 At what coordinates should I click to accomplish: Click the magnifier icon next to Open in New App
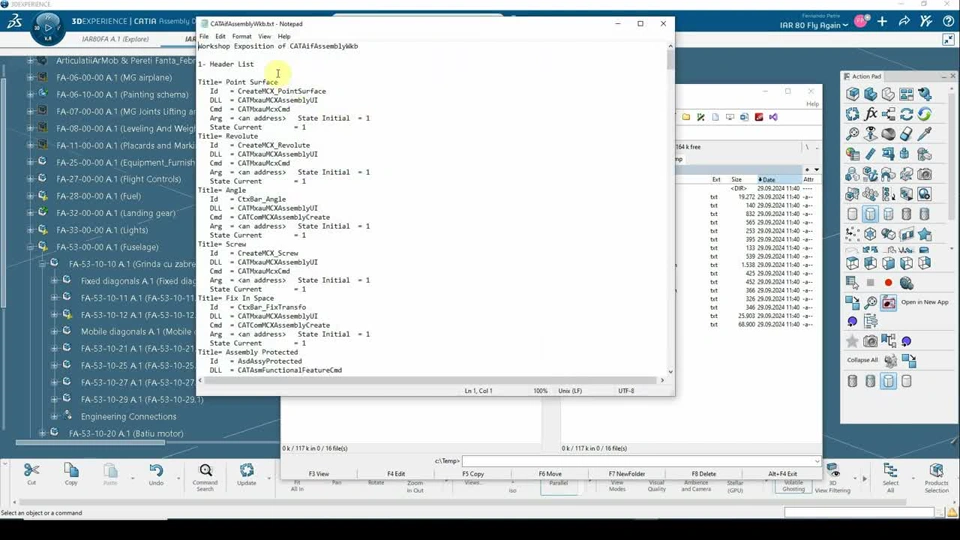(871, 302)
